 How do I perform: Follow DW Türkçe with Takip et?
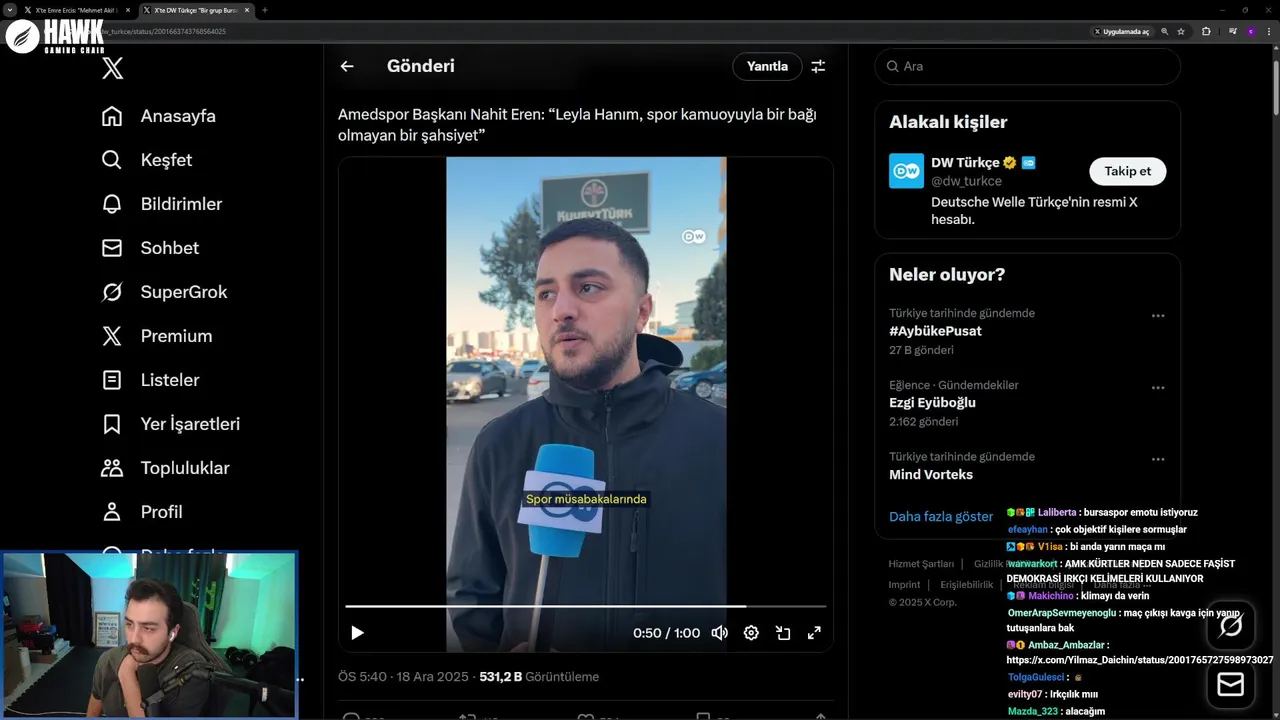pyautogui.click(x=1127, y=171)
